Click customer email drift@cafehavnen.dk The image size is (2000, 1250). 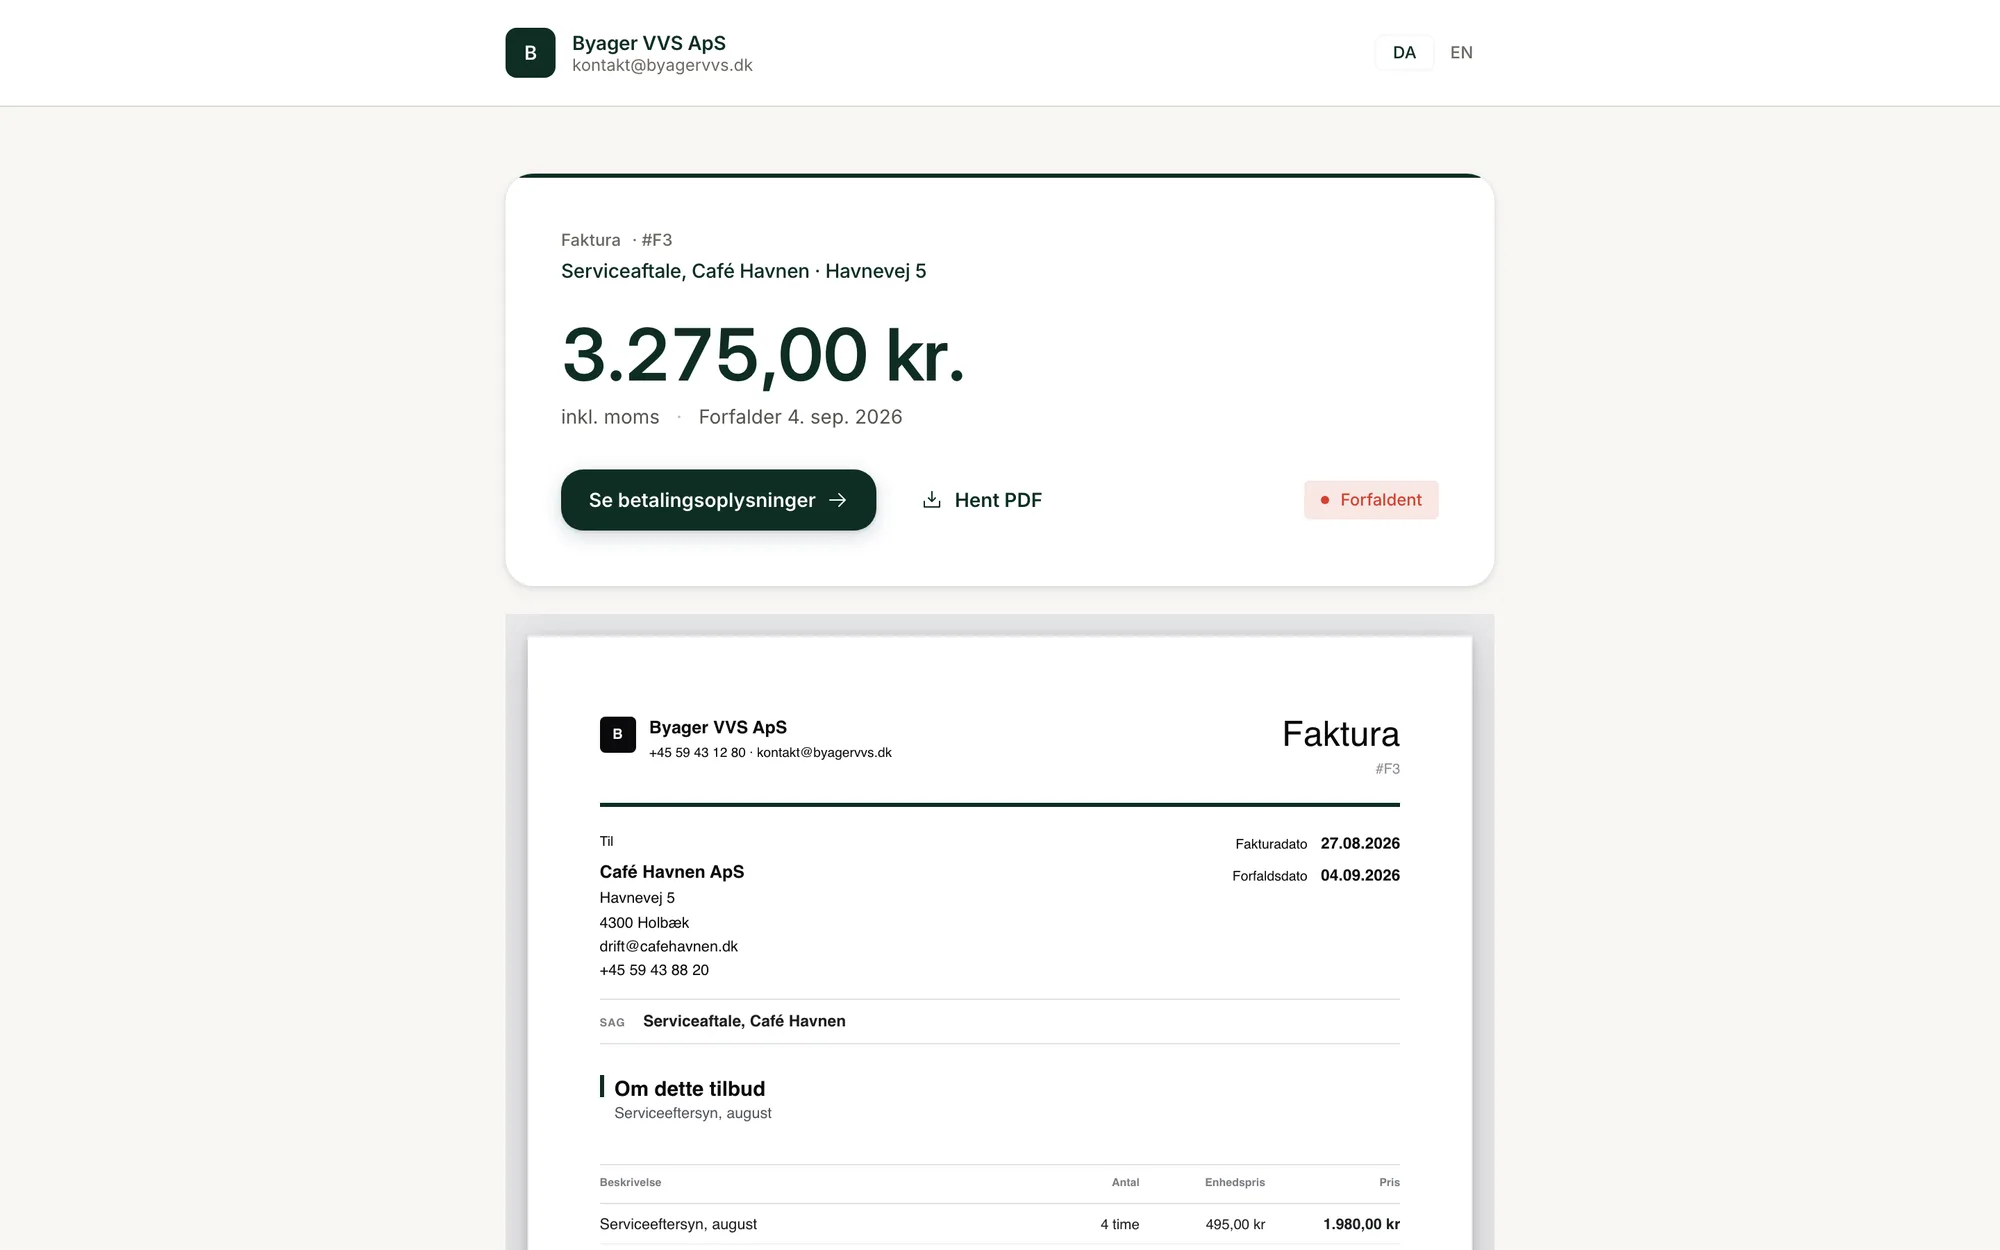point(668,946)
